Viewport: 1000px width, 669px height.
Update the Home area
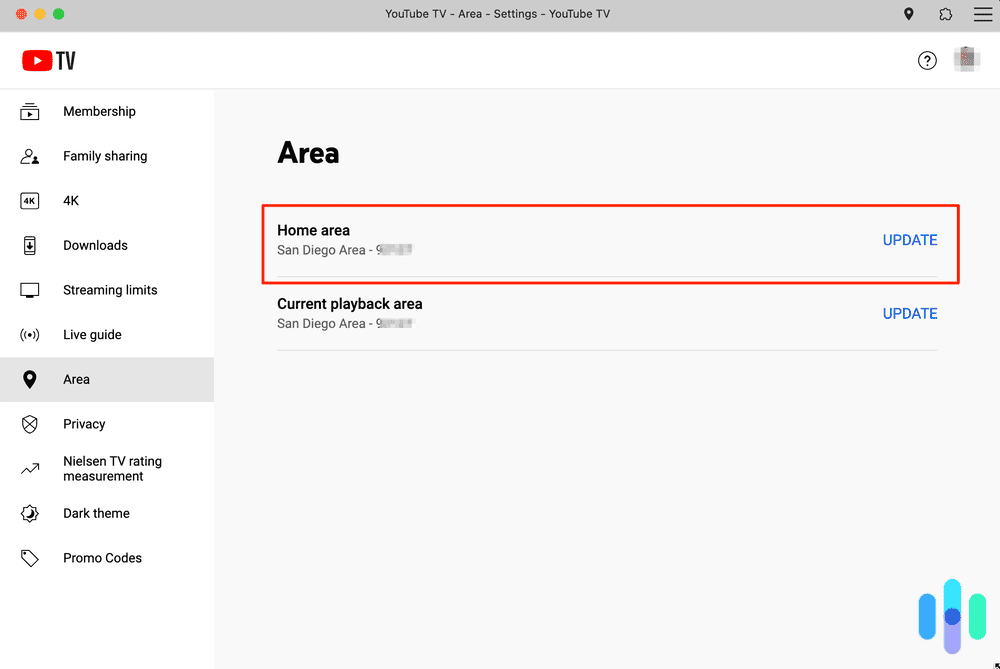(x=909, y=240)
